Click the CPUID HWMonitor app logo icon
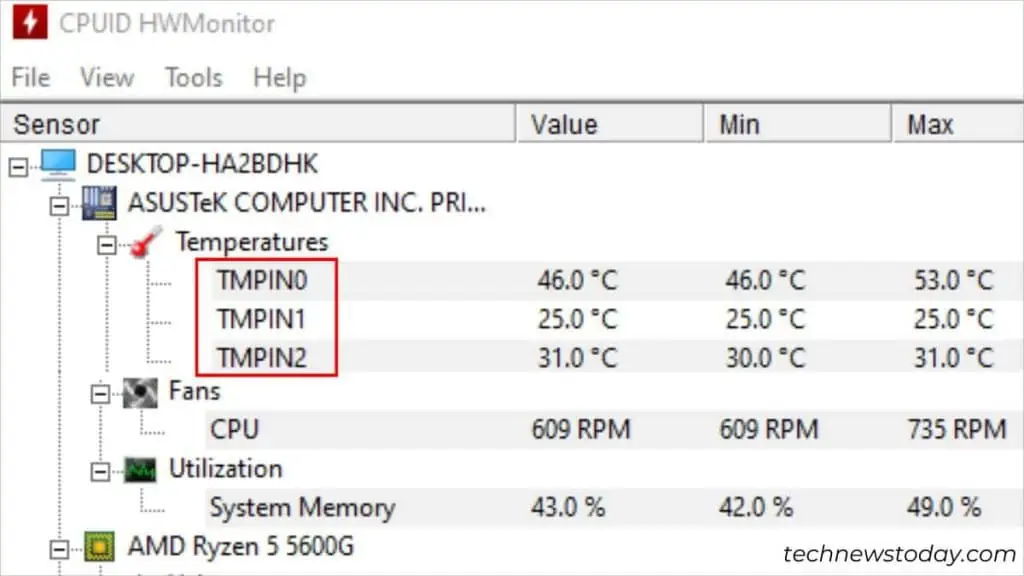Image resolution: width=1024 pixels, height=576 pixels. point(31,22)
